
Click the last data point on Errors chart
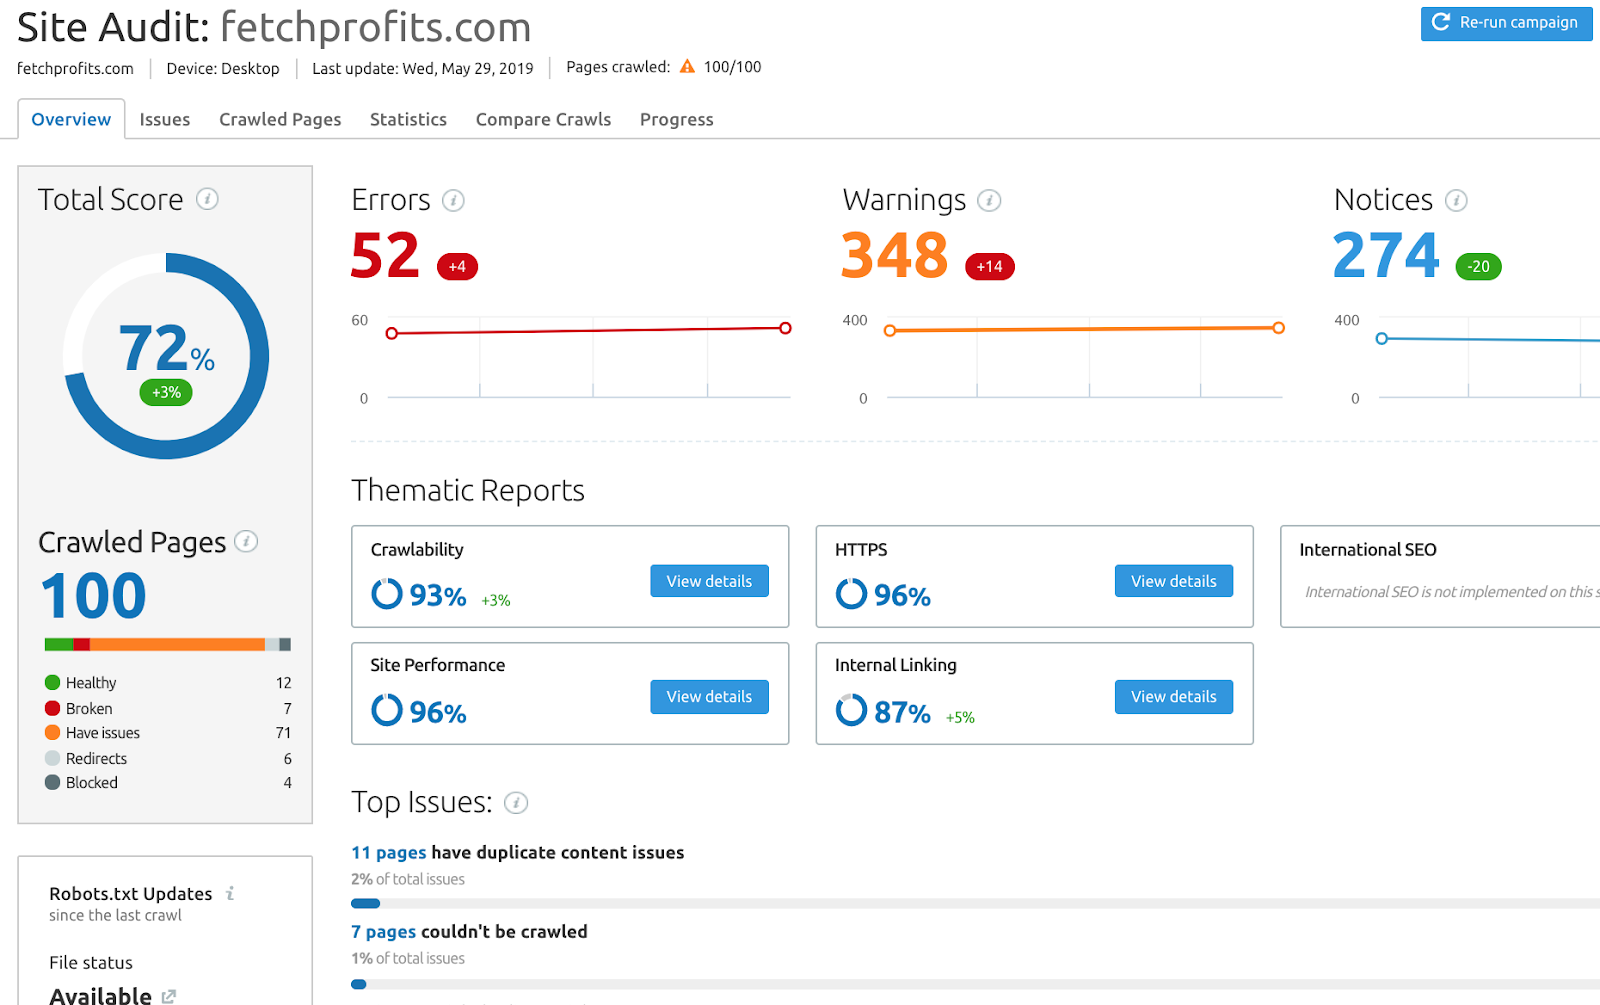coord(785,328)
